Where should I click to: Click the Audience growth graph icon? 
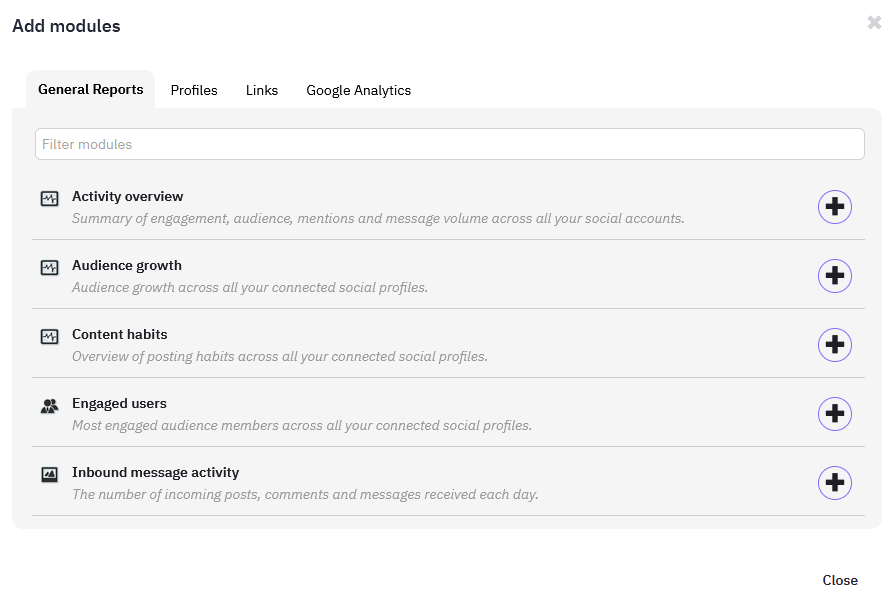[49, 267]
